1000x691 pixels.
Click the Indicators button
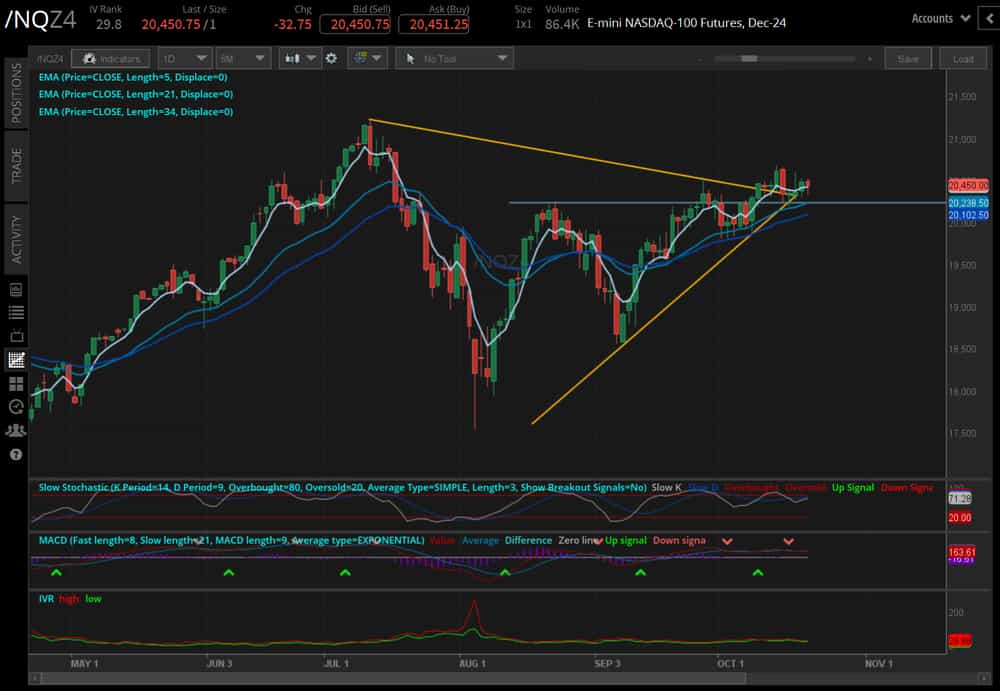pos(110,58)
